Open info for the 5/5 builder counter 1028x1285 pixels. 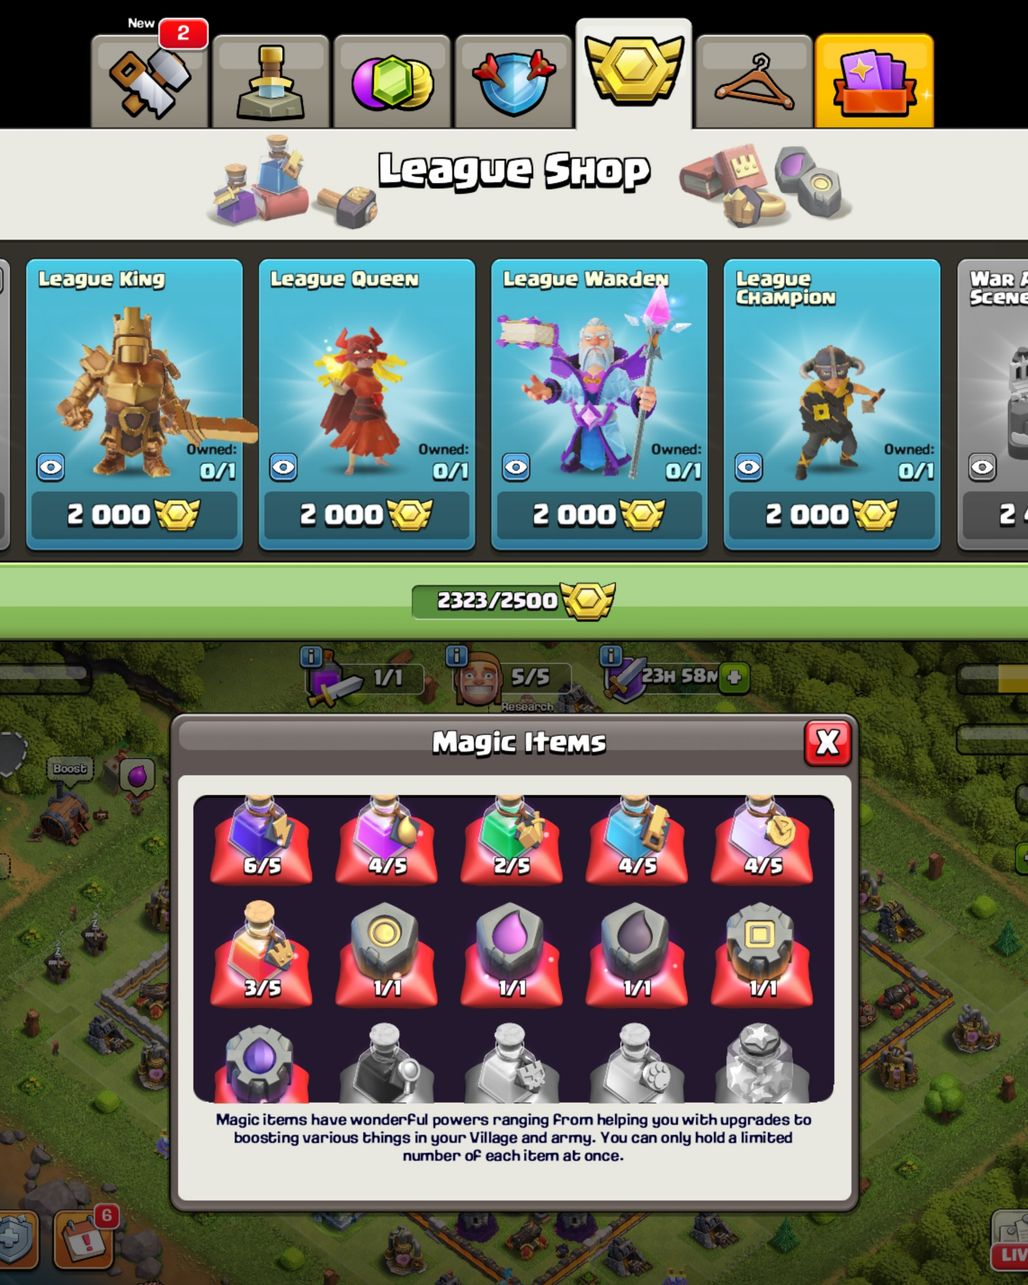[457, 656]
